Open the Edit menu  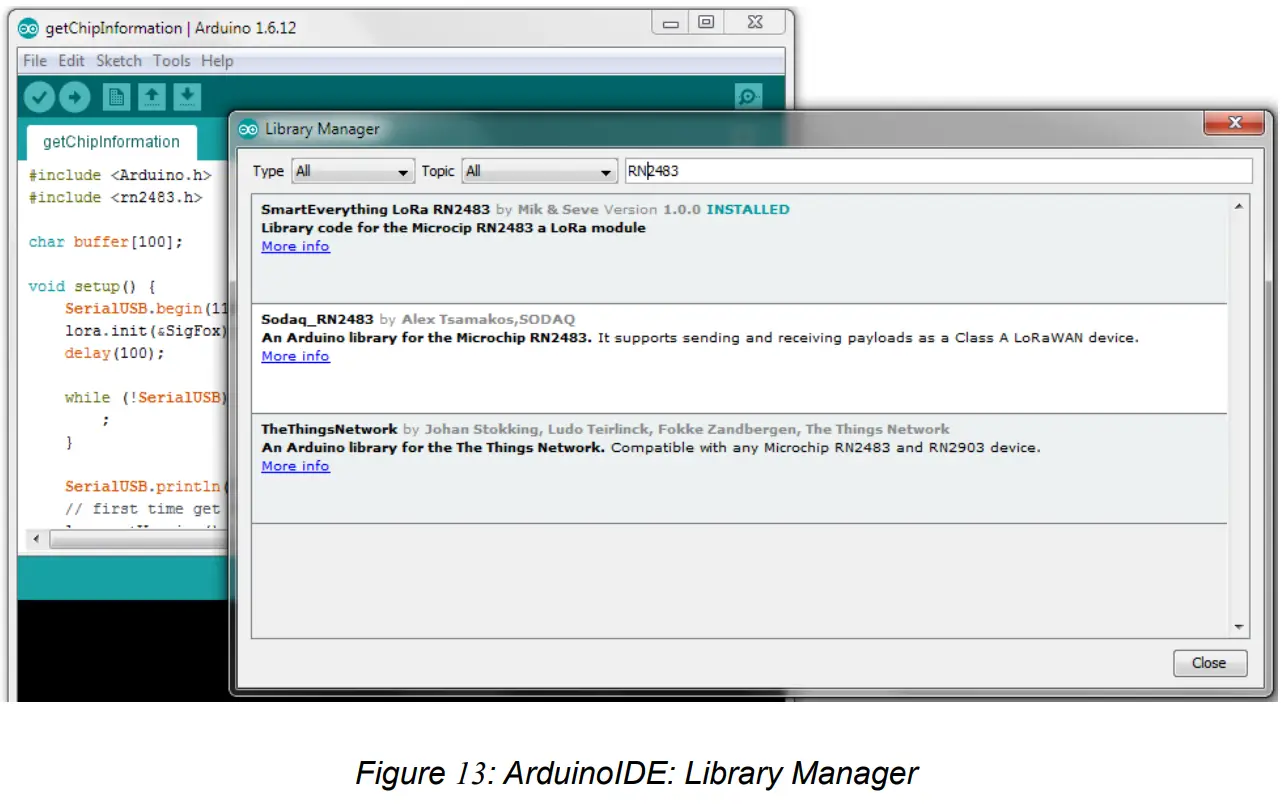pos(71,61)
